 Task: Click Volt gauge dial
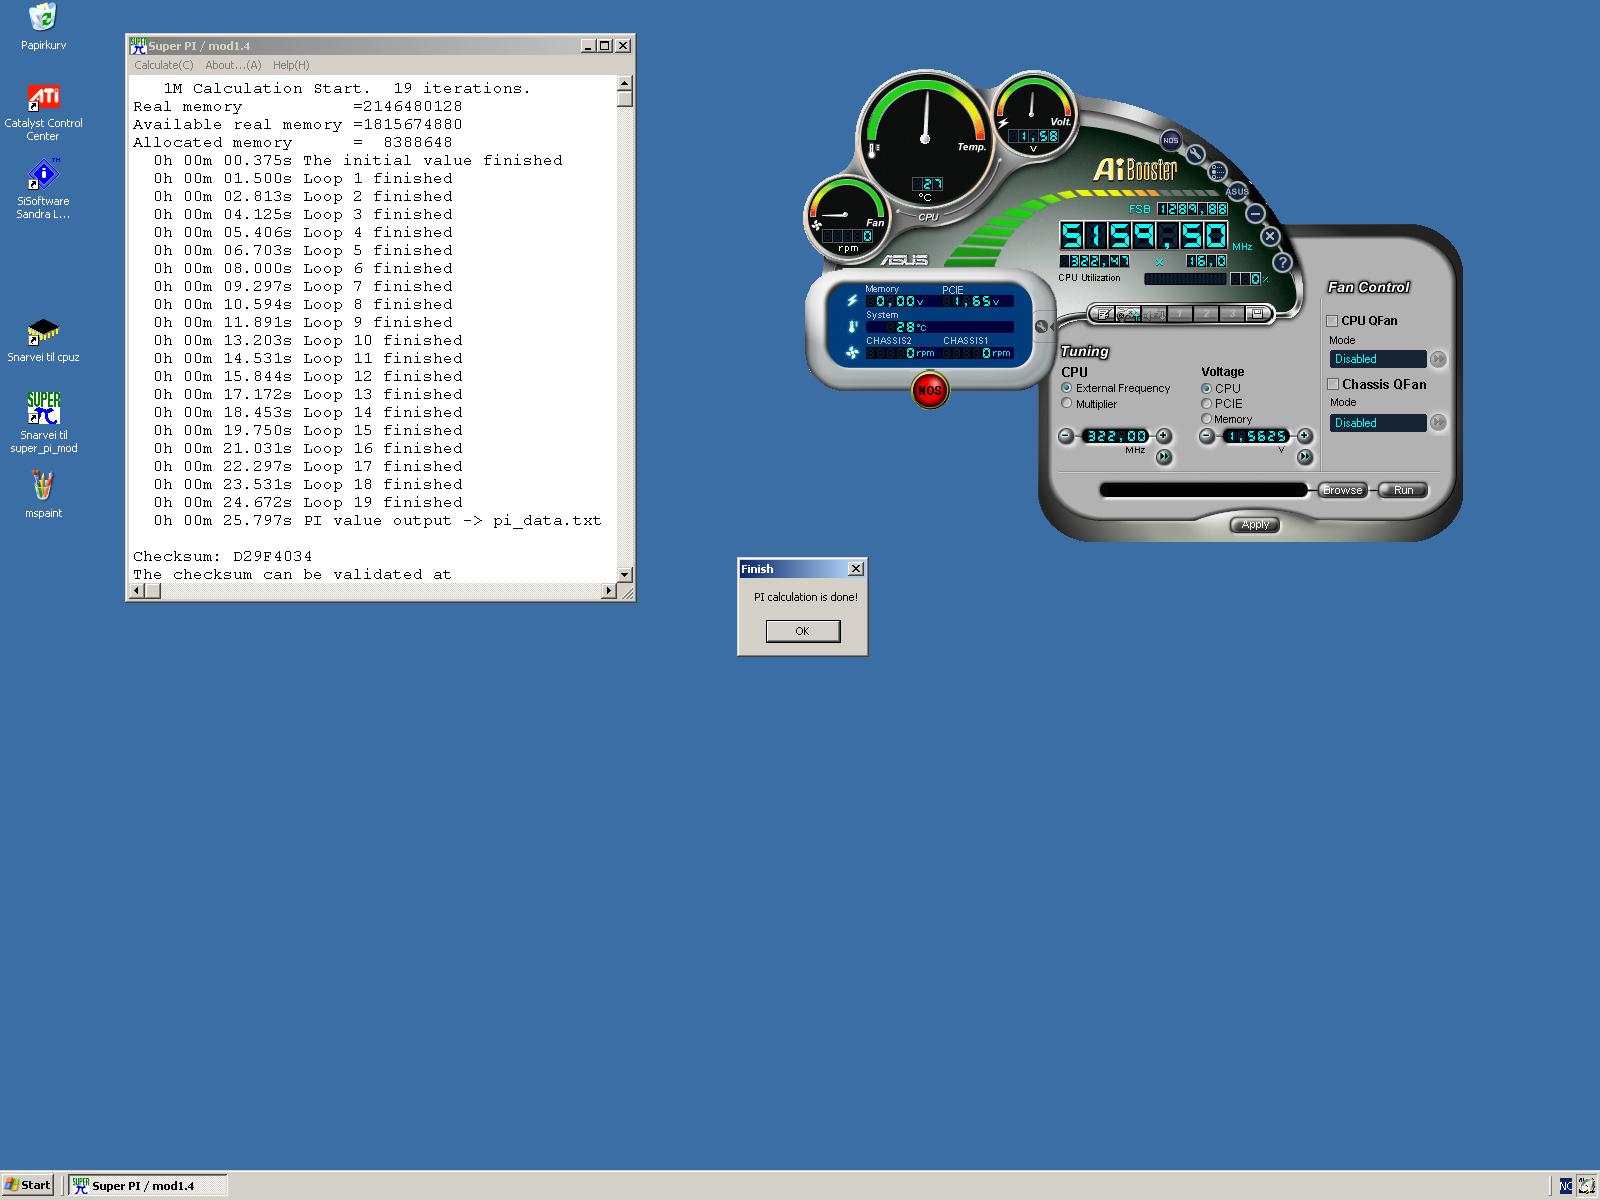point(1033,115)
